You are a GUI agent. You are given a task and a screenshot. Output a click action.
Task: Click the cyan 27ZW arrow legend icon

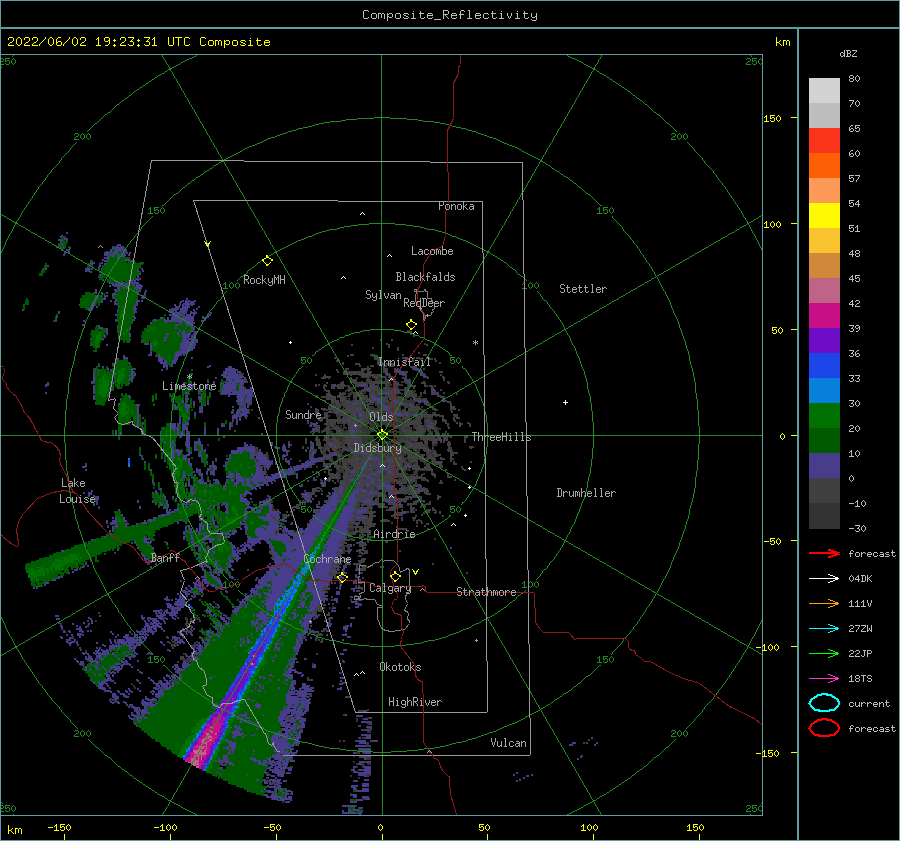(x=824, y=629)
